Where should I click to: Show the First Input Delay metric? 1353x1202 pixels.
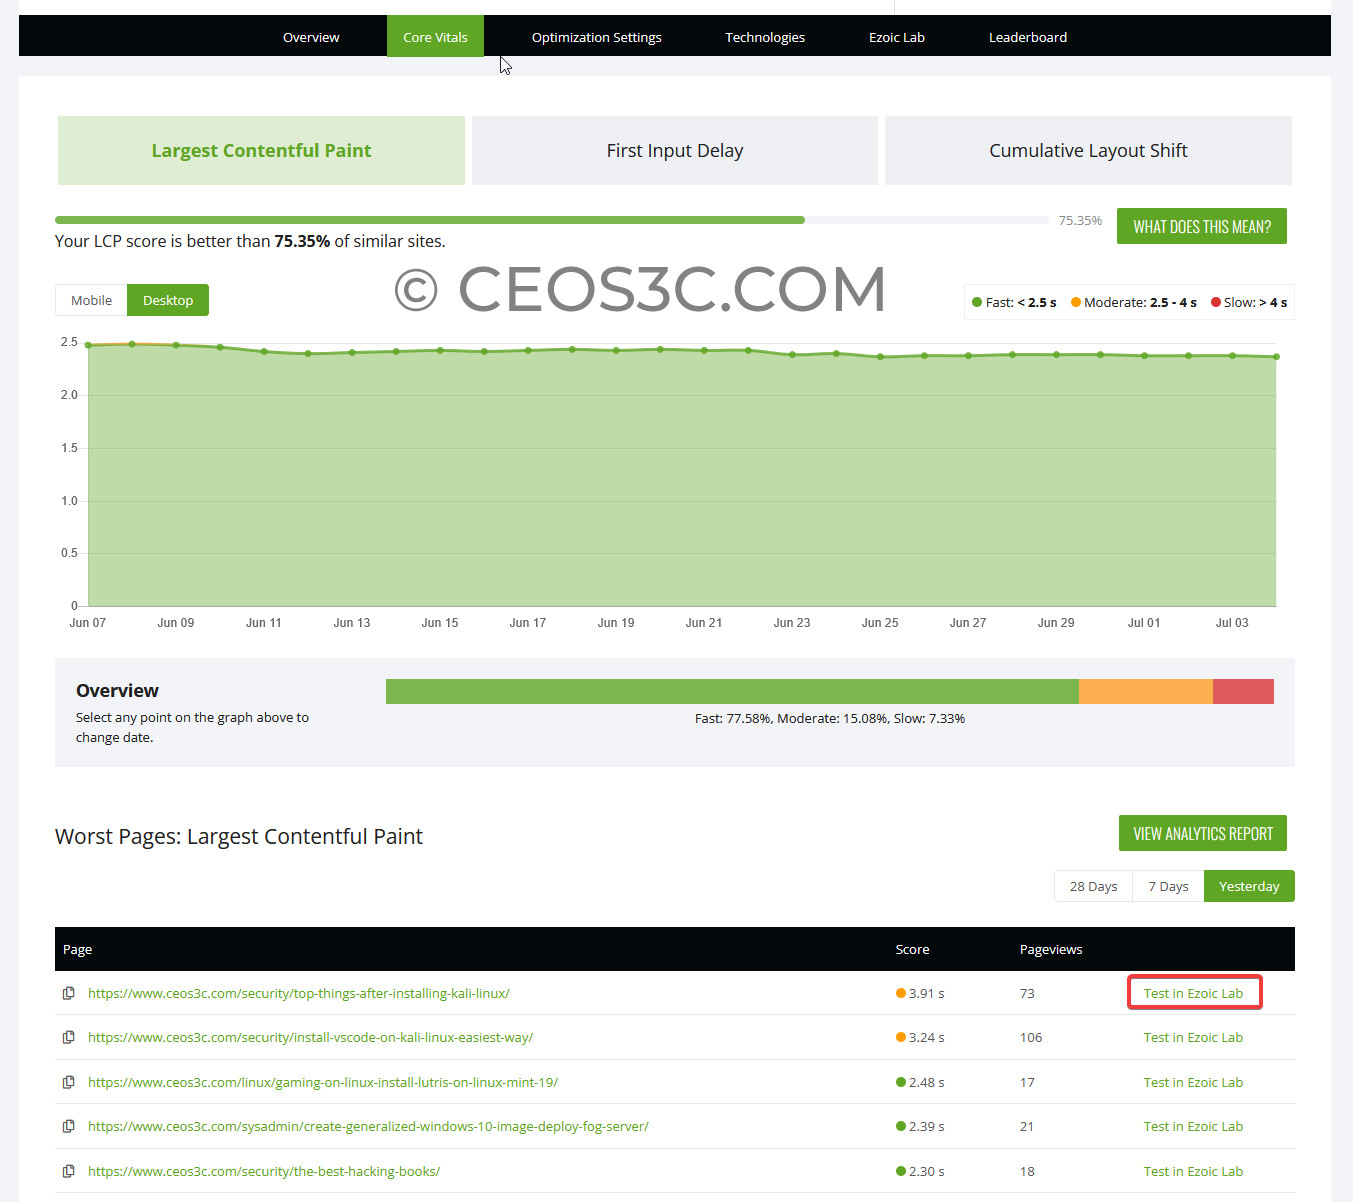point(675,150)
